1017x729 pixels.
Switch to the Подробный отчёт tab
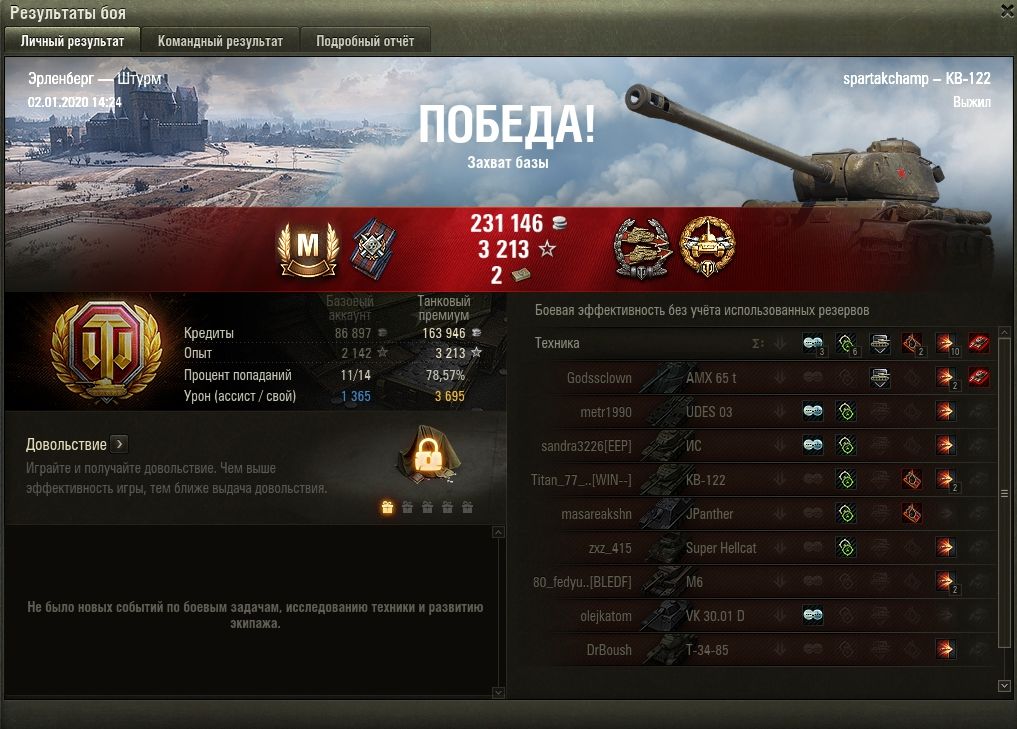pos(365,41)
